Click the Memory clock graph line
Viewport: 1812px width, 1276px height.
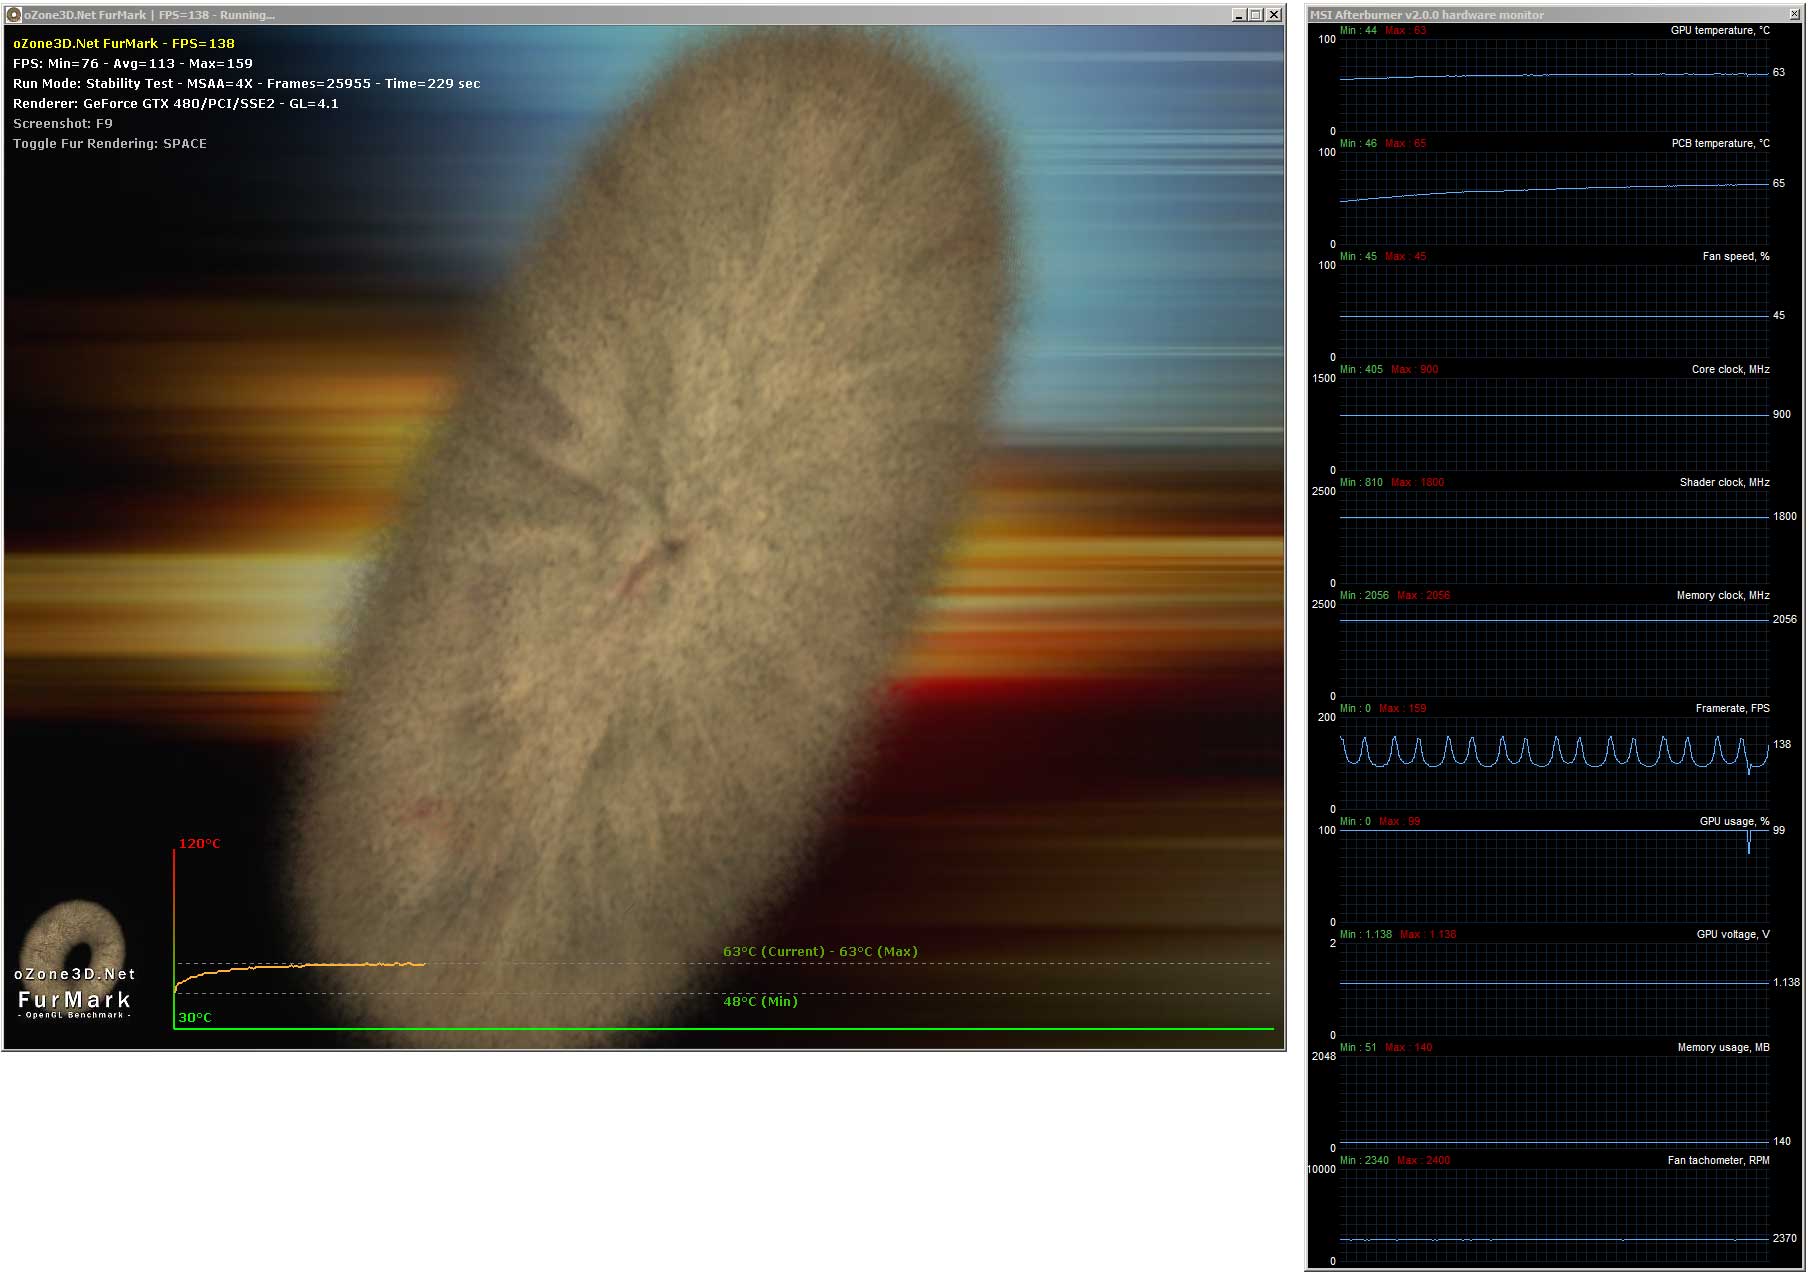1554,620
